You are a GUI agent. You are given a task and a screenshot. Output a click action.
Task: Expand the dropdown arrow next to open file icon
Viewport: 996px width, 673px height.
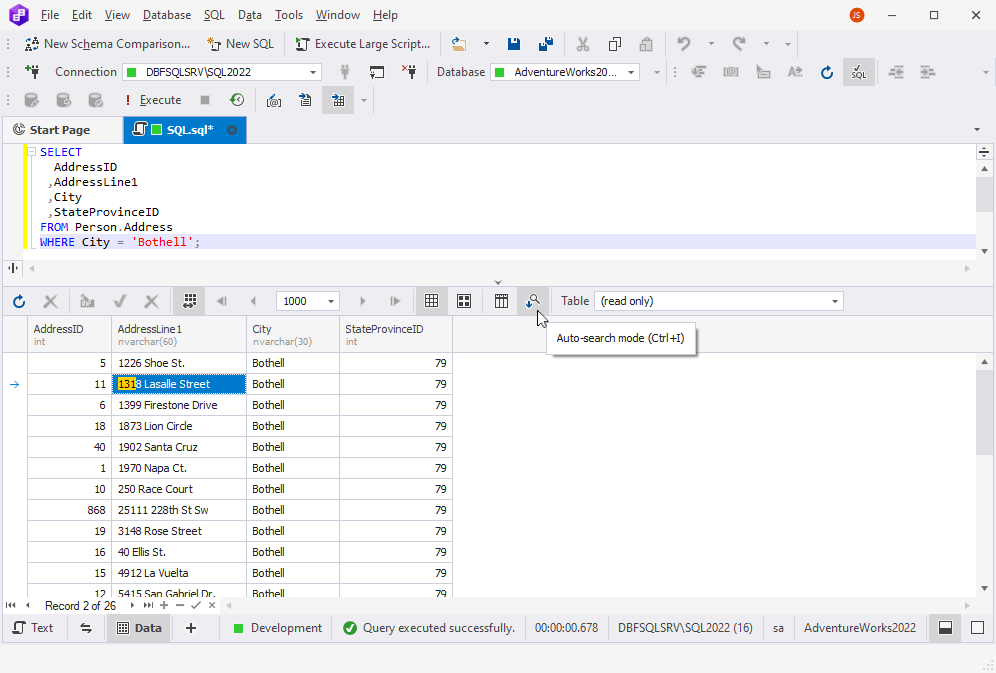[x=486, y=44]
